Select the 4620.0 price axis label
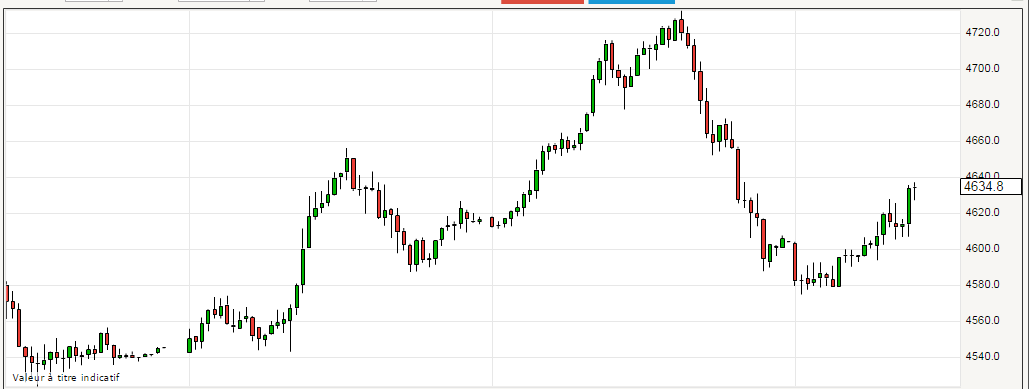The width and height of the screenshot is (1029, 389). coord(982,213)
